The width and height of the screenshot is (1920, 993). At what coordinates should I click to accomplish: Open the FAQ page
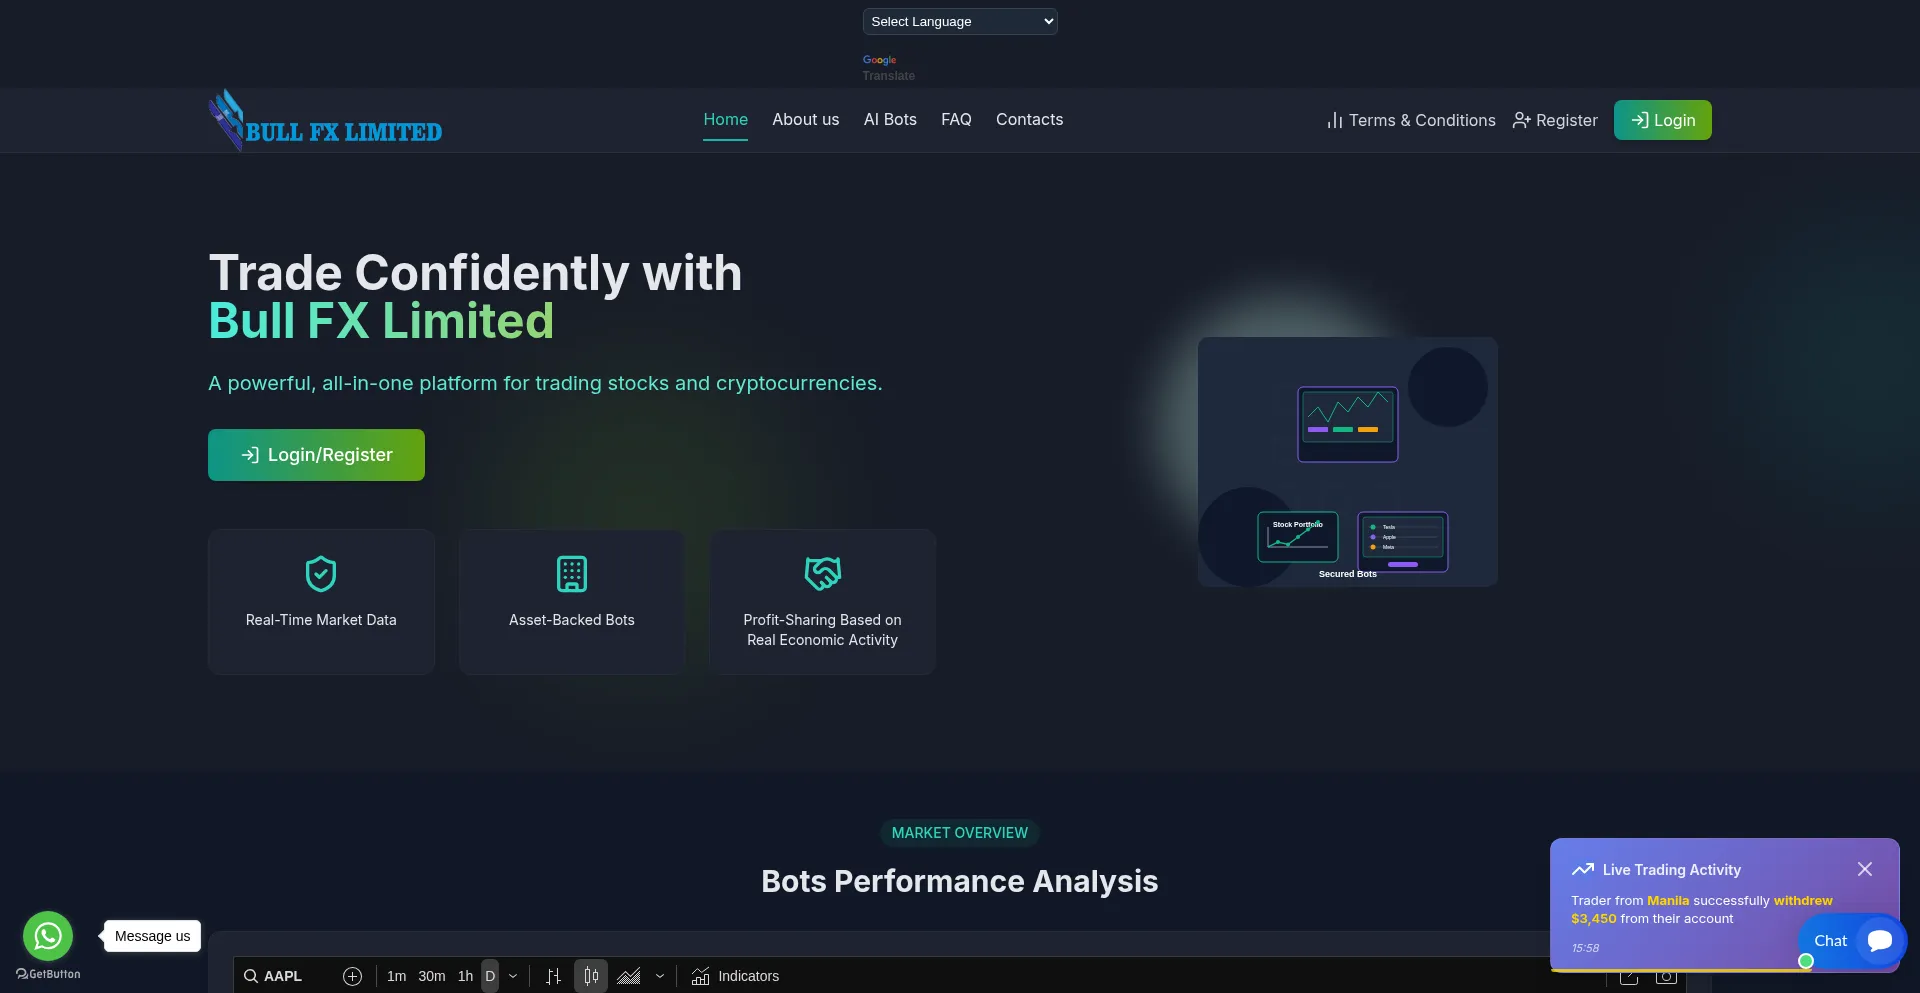coord(956,119)
